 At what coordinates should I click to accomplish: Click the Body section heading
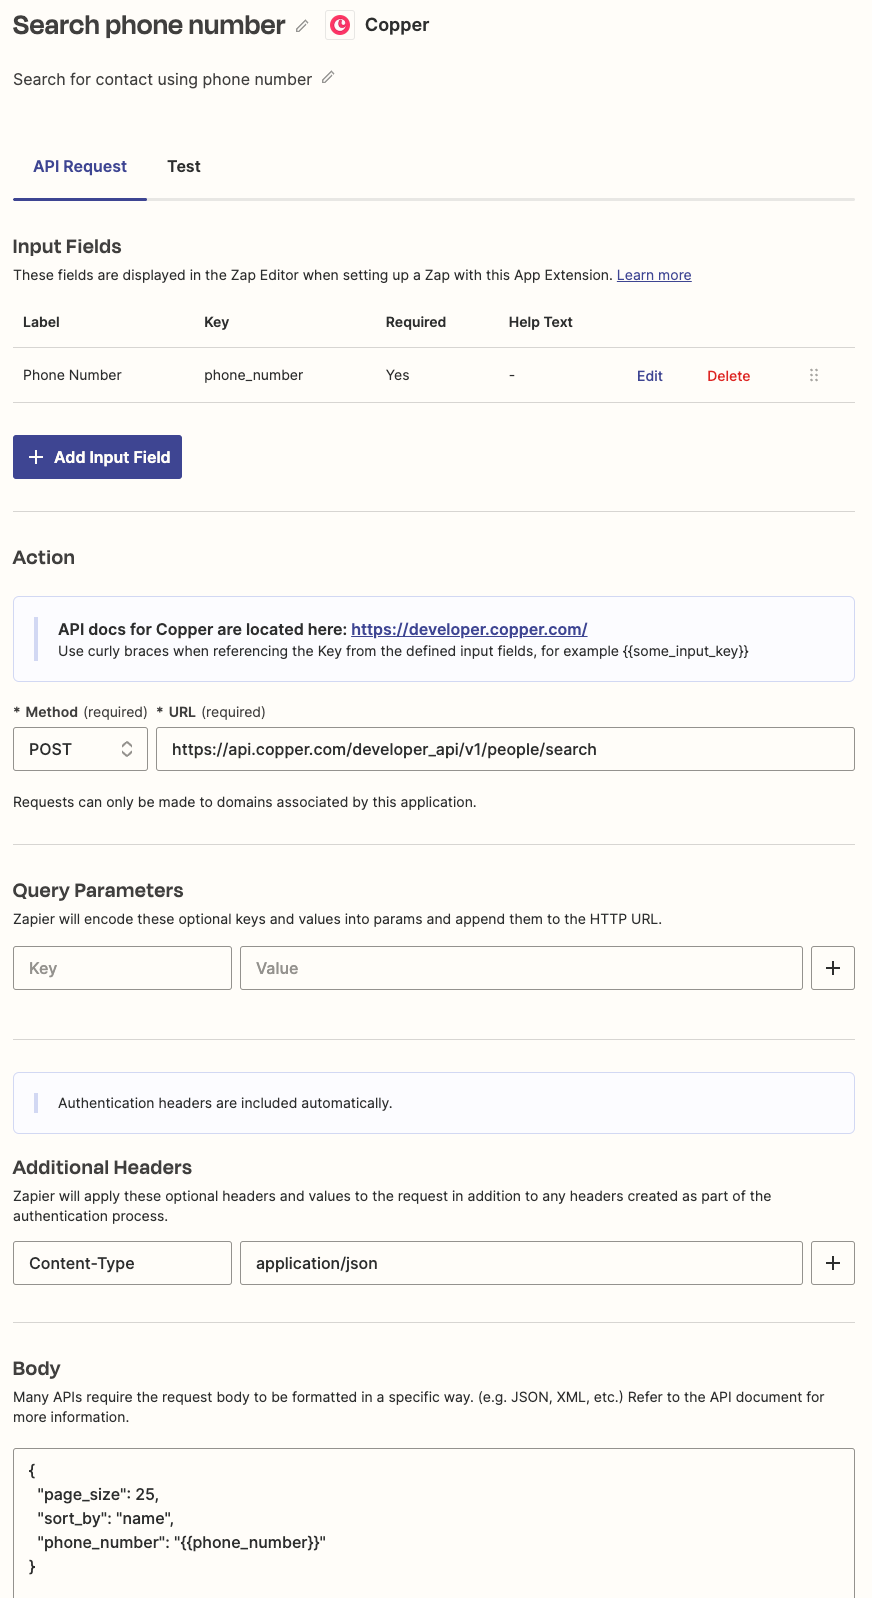[36, 1368]
